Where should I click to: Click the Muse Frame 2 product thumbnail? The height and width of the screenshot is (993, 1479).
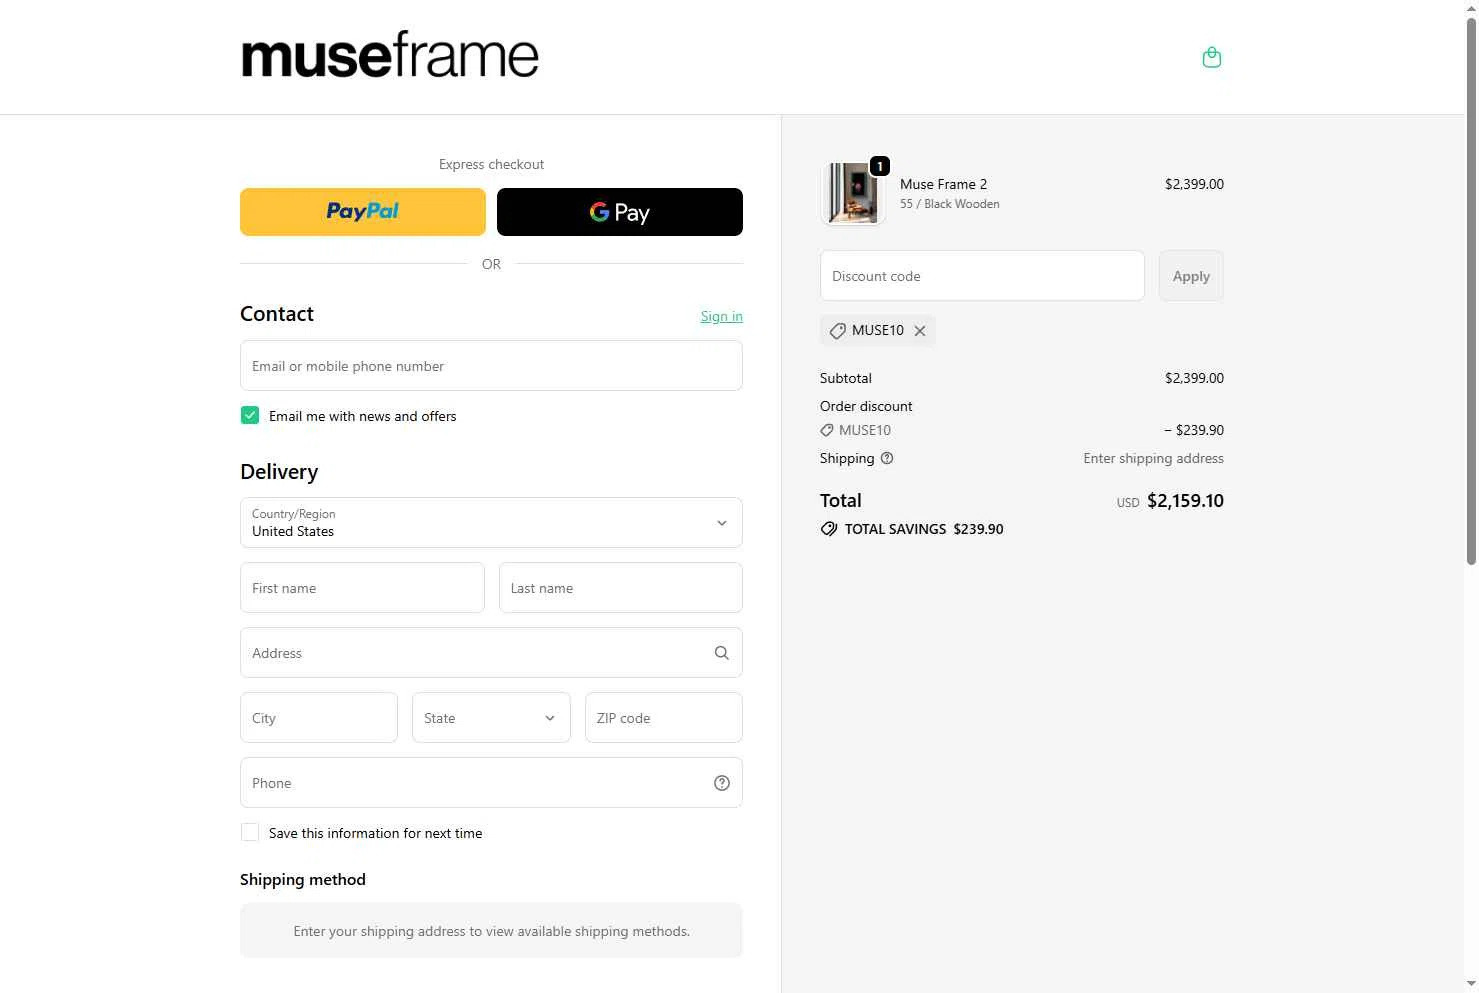853,193
